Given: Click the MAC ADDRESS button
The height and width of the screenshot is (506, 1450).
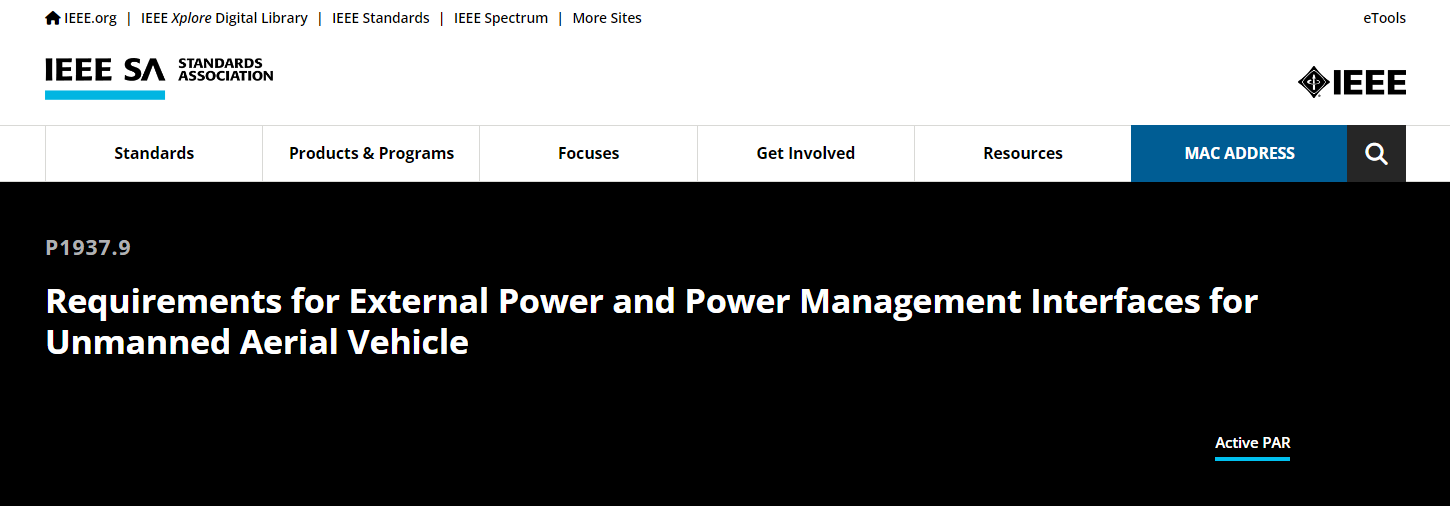Looking at the screenshot, I should click(x=1239, y=153).
